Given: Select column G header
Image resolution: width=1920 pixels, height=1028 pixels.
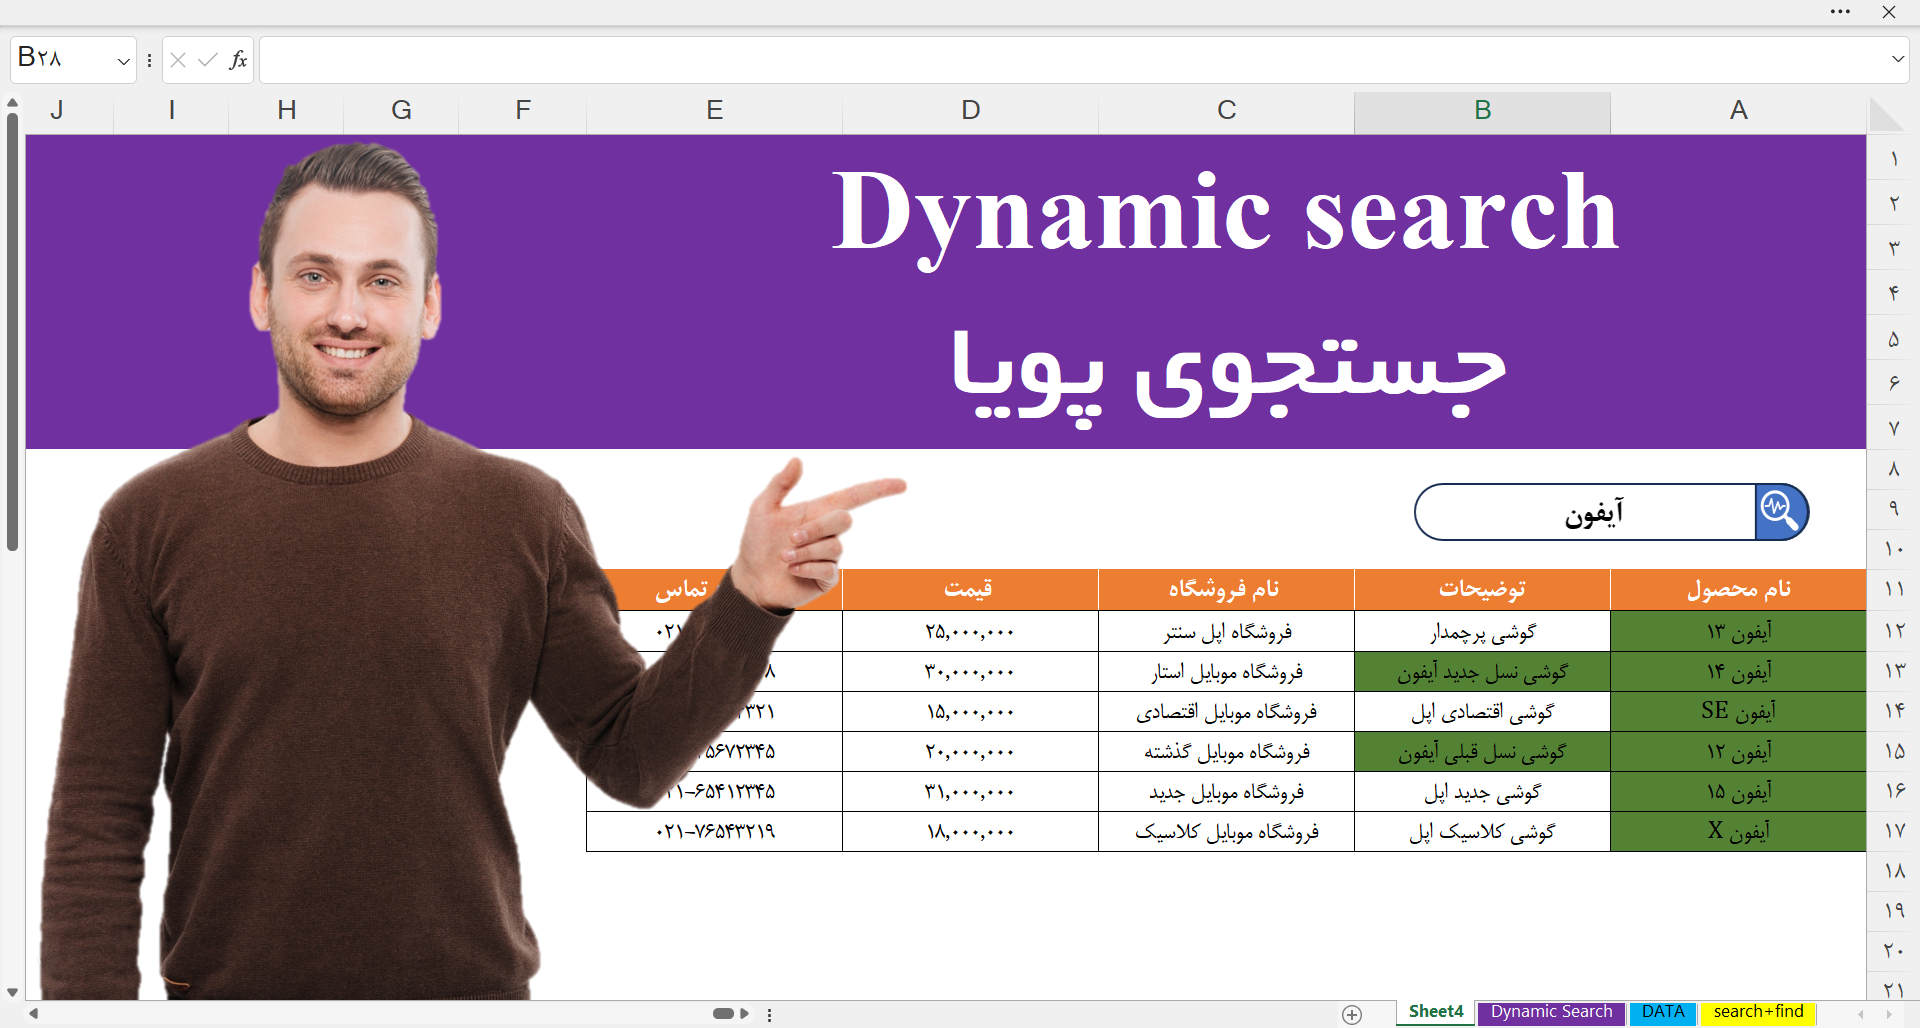Looking at the screenshot, I should pyautogui.click(x=401, y=111).
